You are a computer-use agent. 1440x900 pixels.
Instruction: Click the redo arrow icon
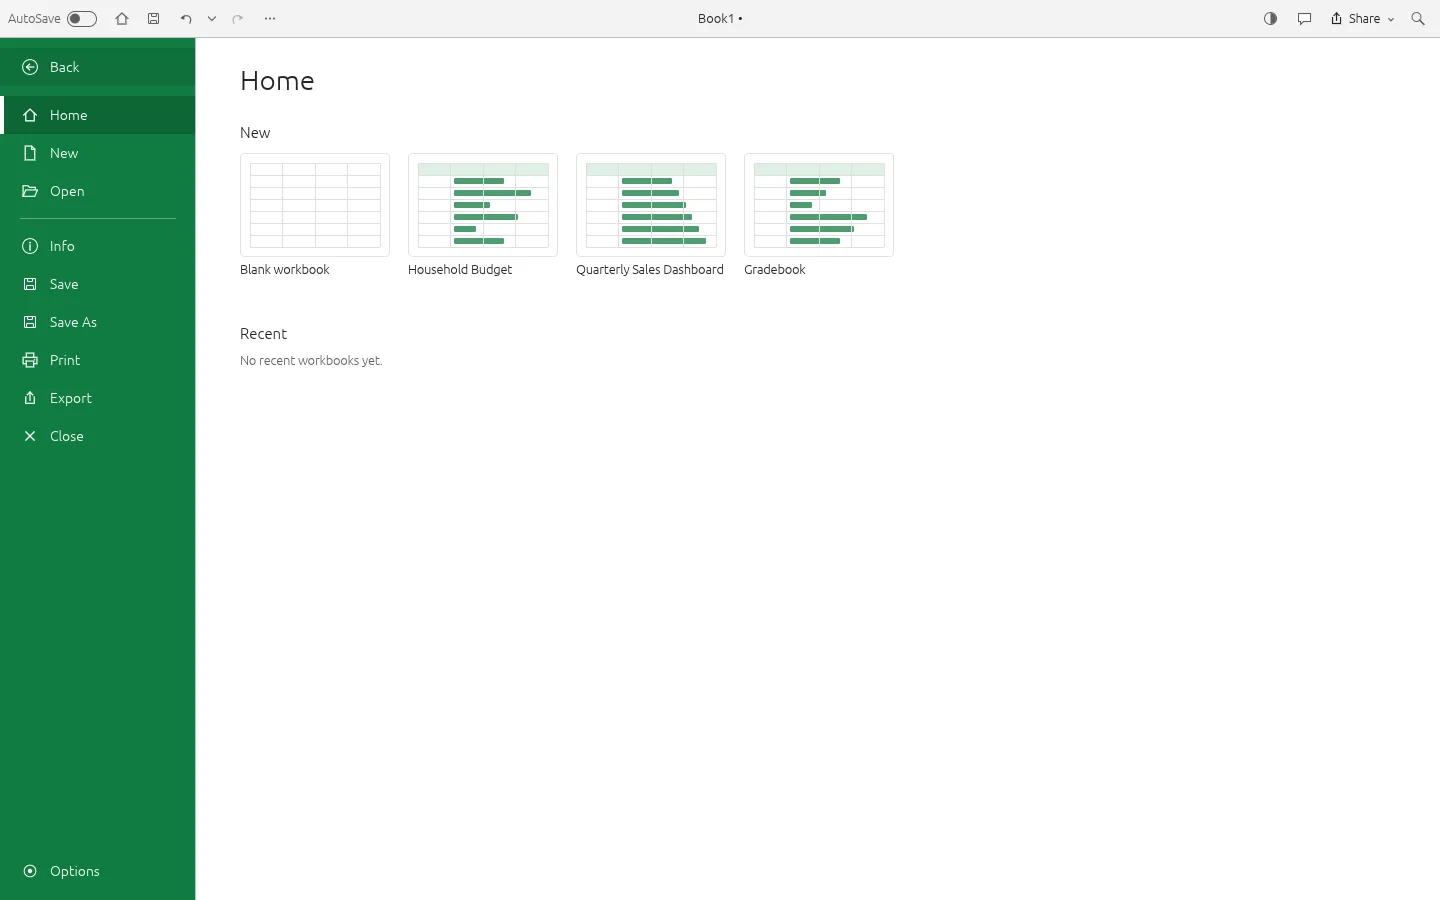(238, 19)
